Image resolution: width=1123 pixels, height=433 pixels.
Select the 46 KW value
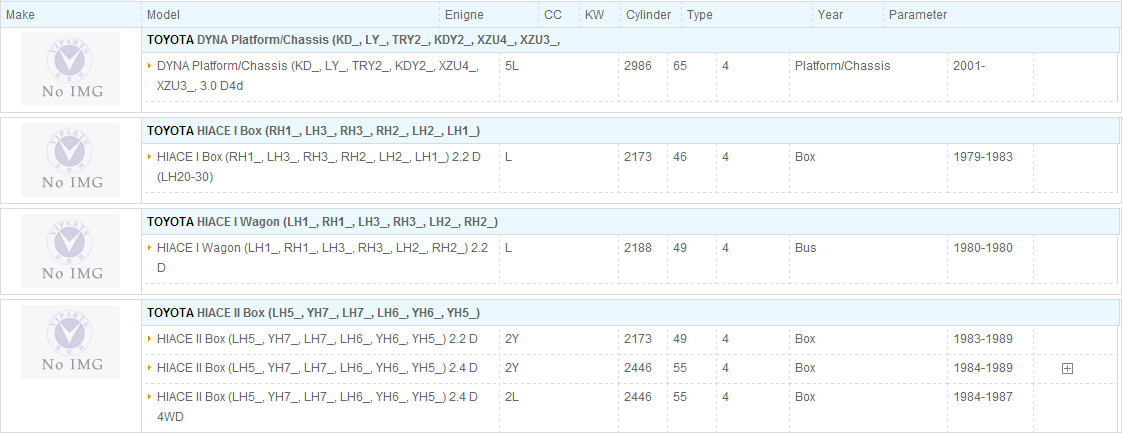(x=680, y=157)
